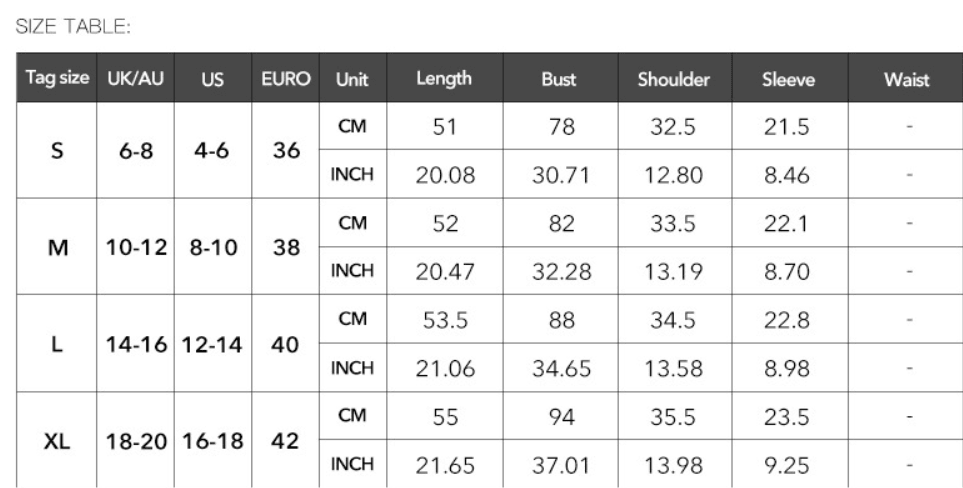Select the XL tag size cell
This screenshot has width=963, height=488.
pos(57,441)
